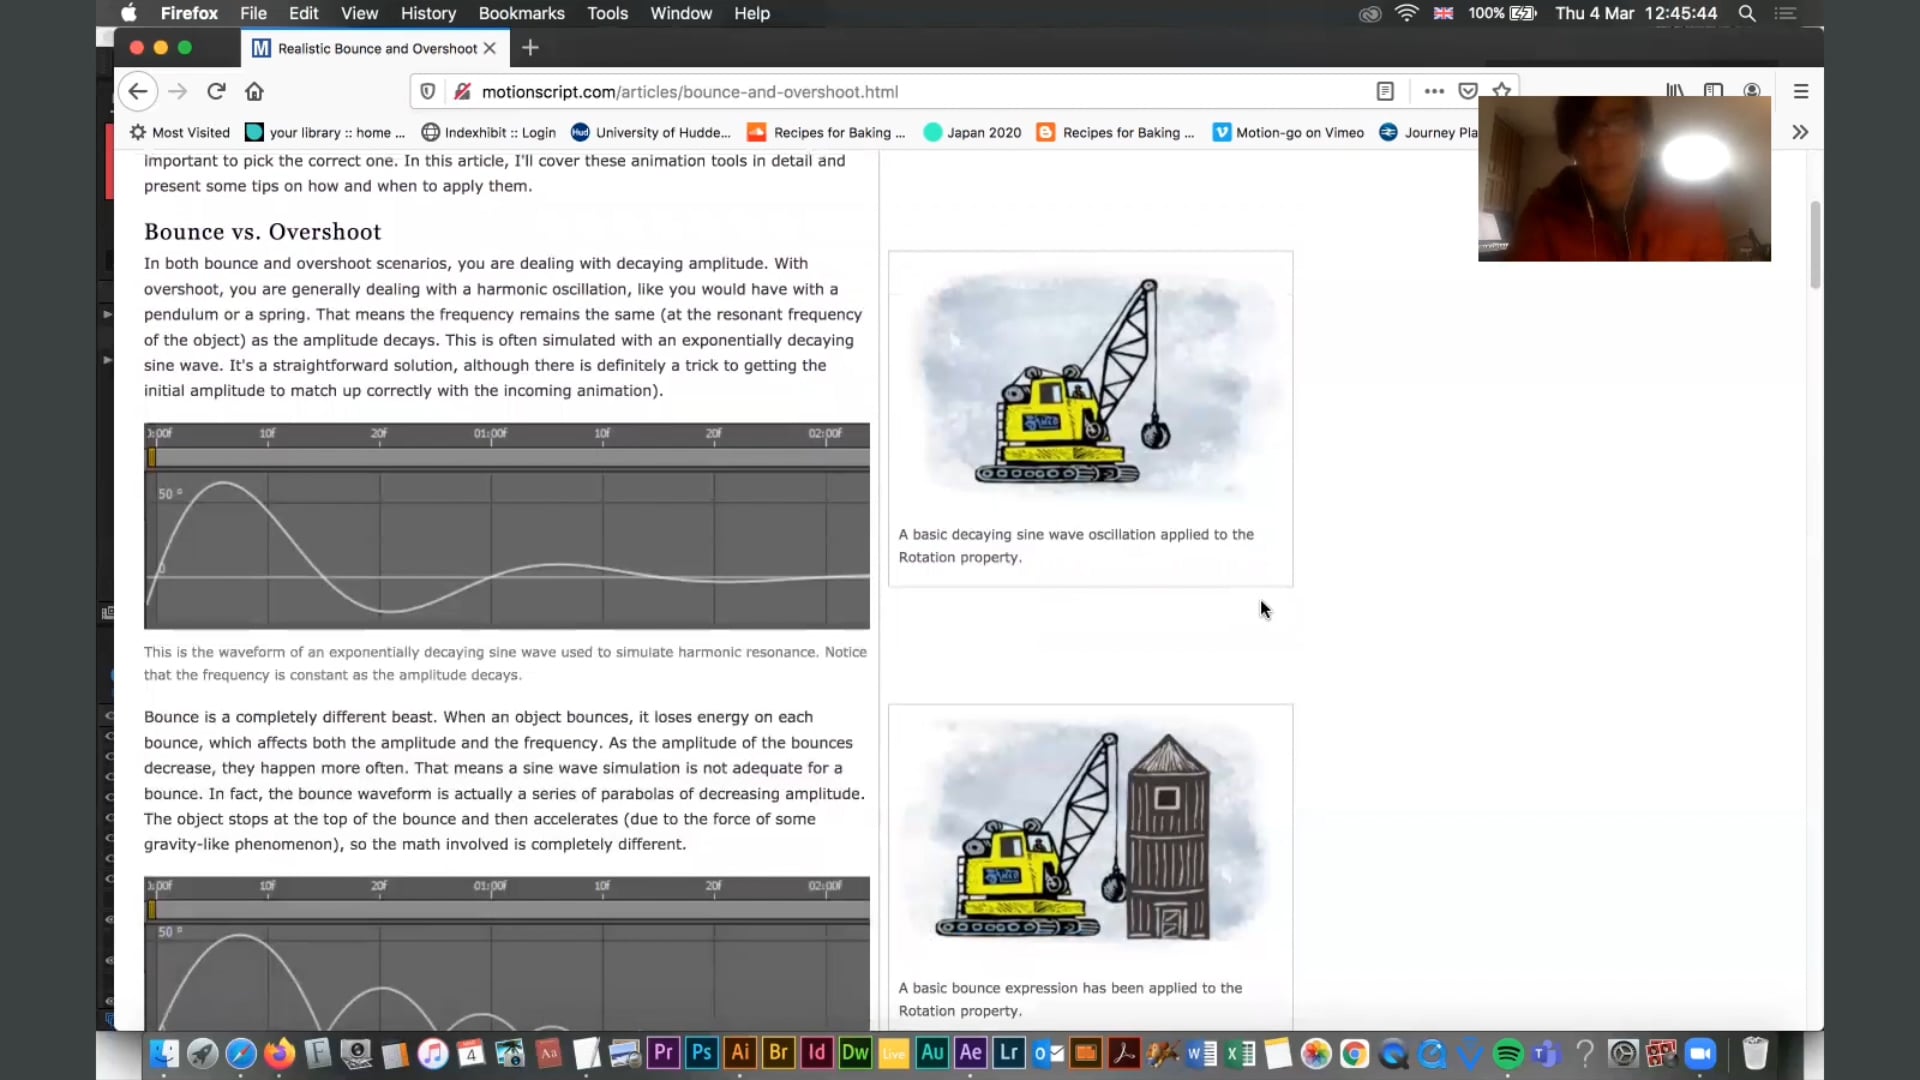Open the Japan 2020 bookmark
This screenshot has height=1080, width=1920.
(x=973, y=132)
